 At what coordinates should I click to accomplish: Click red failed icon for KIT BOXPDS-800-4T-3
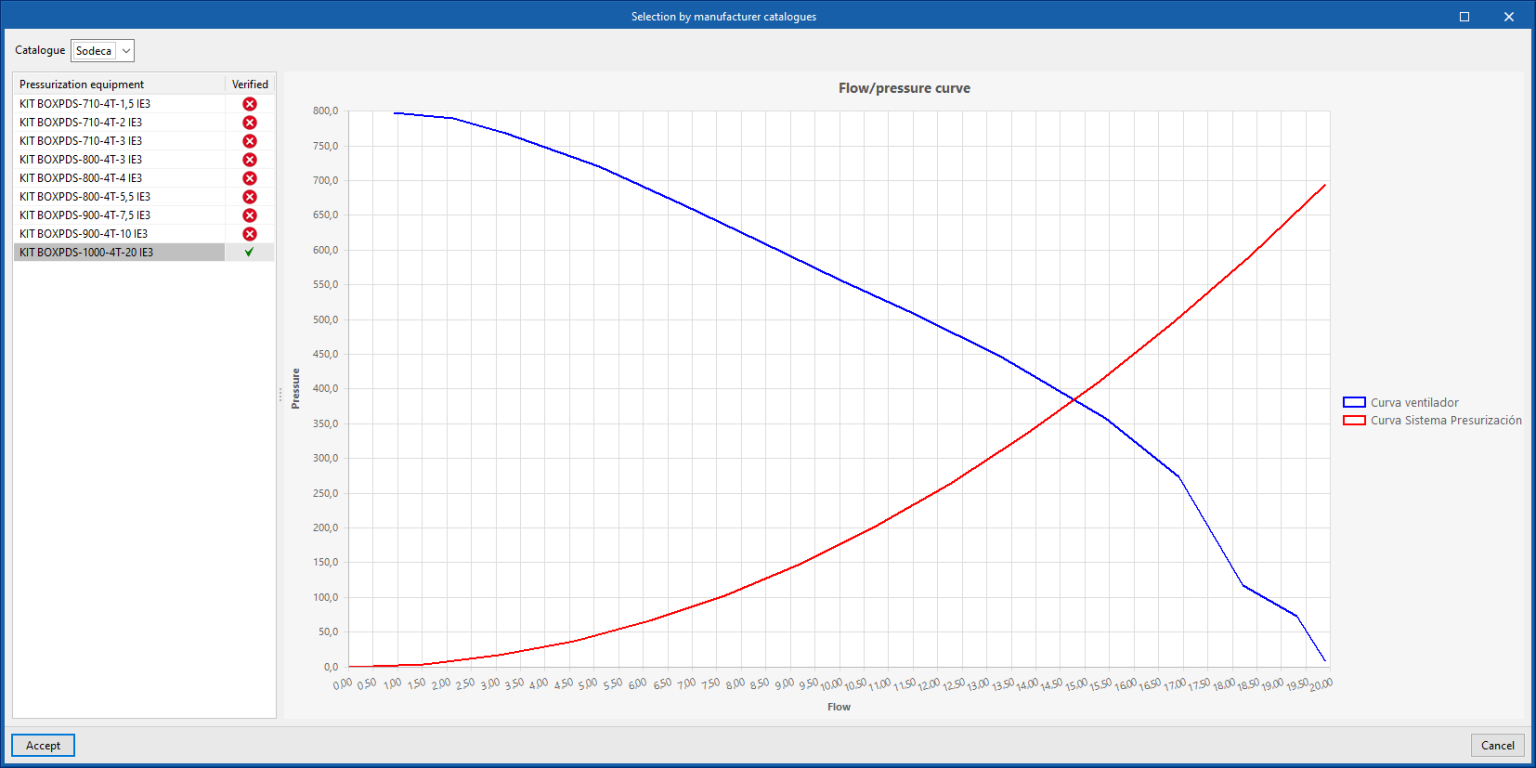250,159
